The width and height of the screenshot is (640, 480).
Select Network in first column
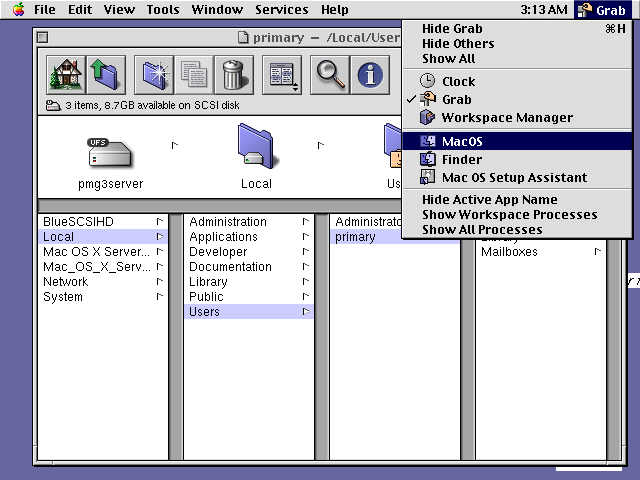[x=102, y=282]
